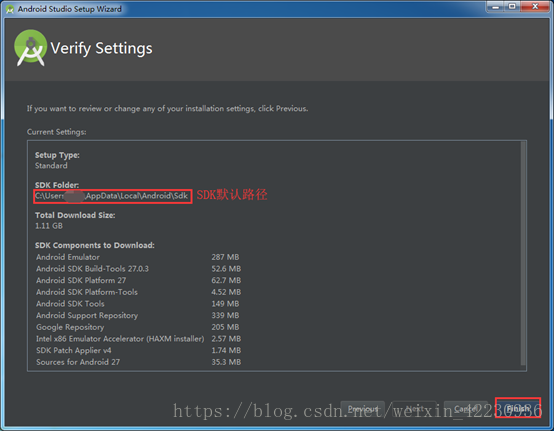The image size is (554, 431).
Task: Click the settings list vertical scrollbar
Action: (523, 254)
